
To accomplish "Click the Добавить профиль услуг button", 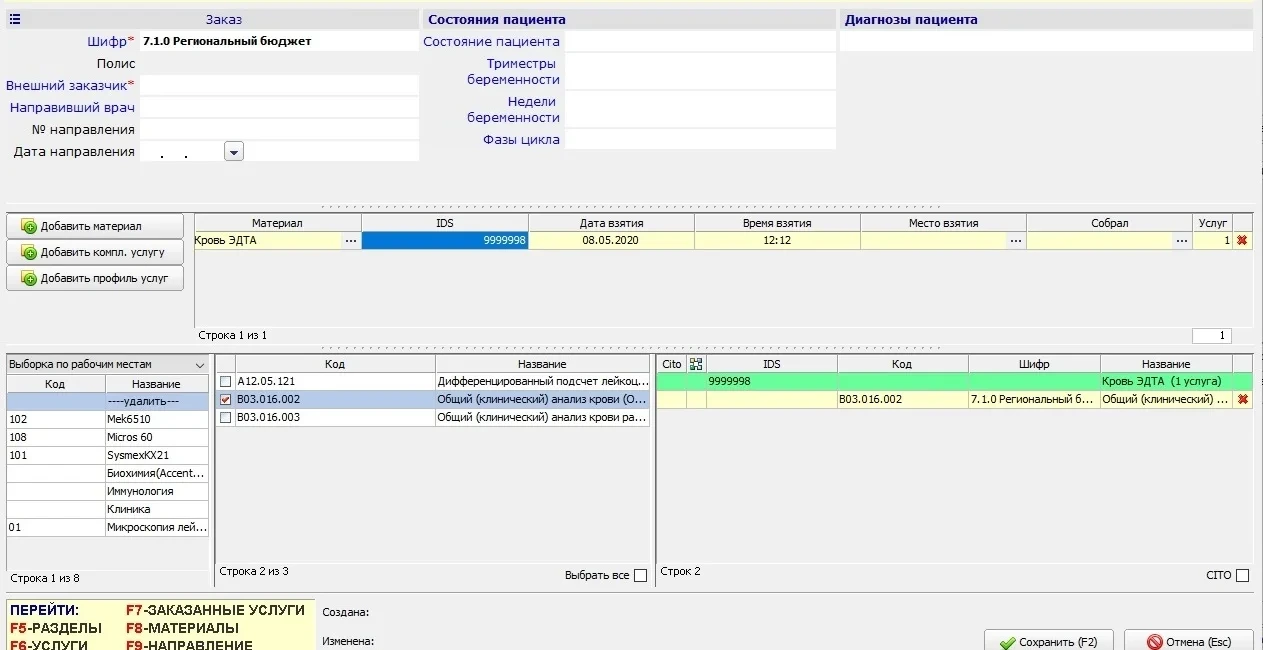I will [x=95, y=278].
